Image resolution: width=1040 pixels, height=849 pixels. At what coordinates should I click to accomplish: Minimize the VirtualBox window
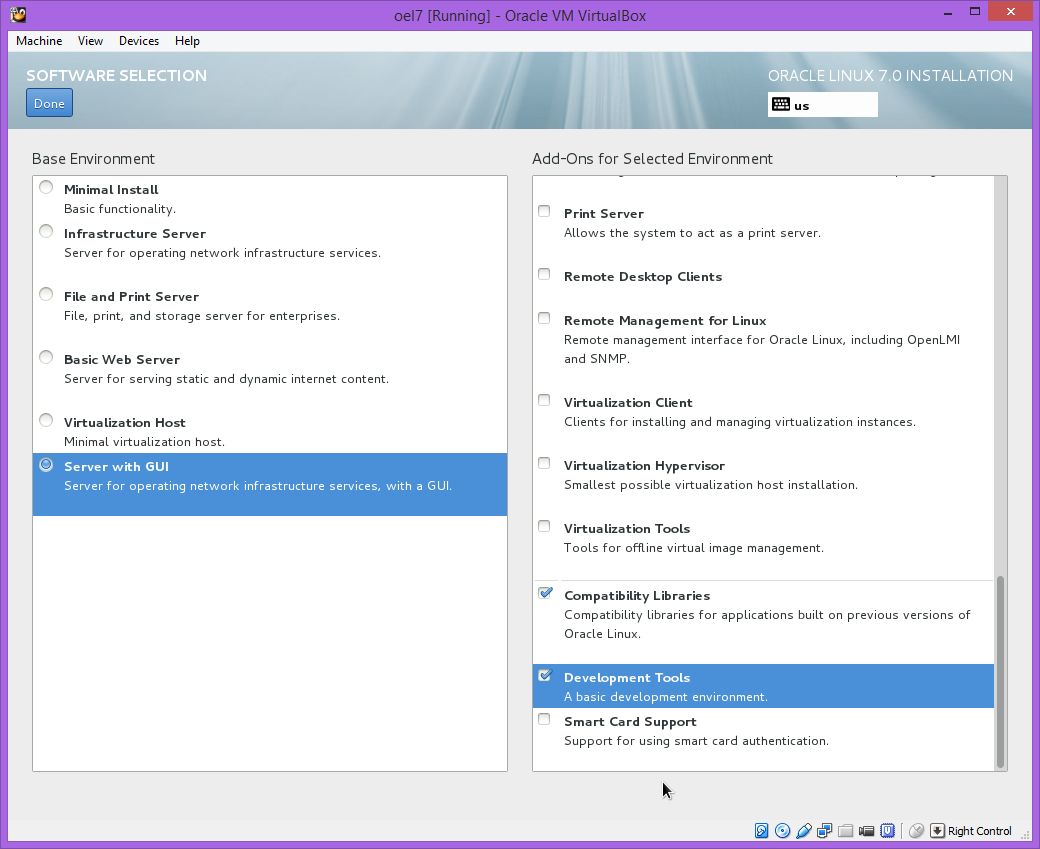[x=948, y=12]
